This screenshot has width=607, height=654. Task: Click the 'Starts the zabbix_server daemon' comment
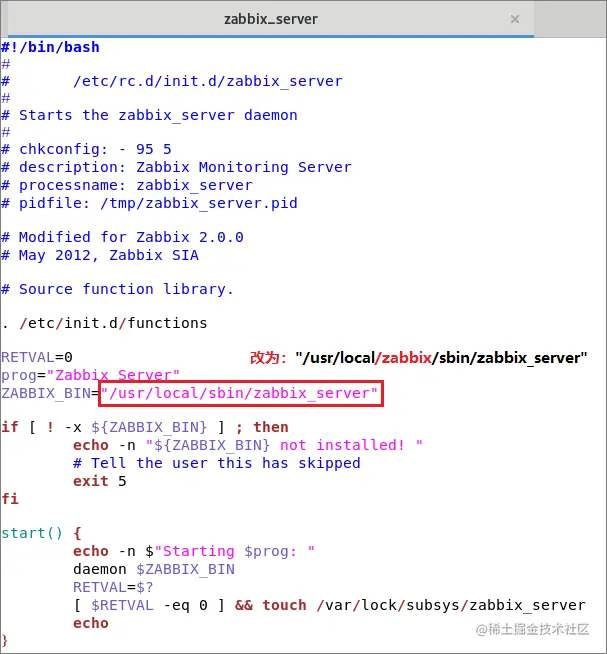(149, 115)
